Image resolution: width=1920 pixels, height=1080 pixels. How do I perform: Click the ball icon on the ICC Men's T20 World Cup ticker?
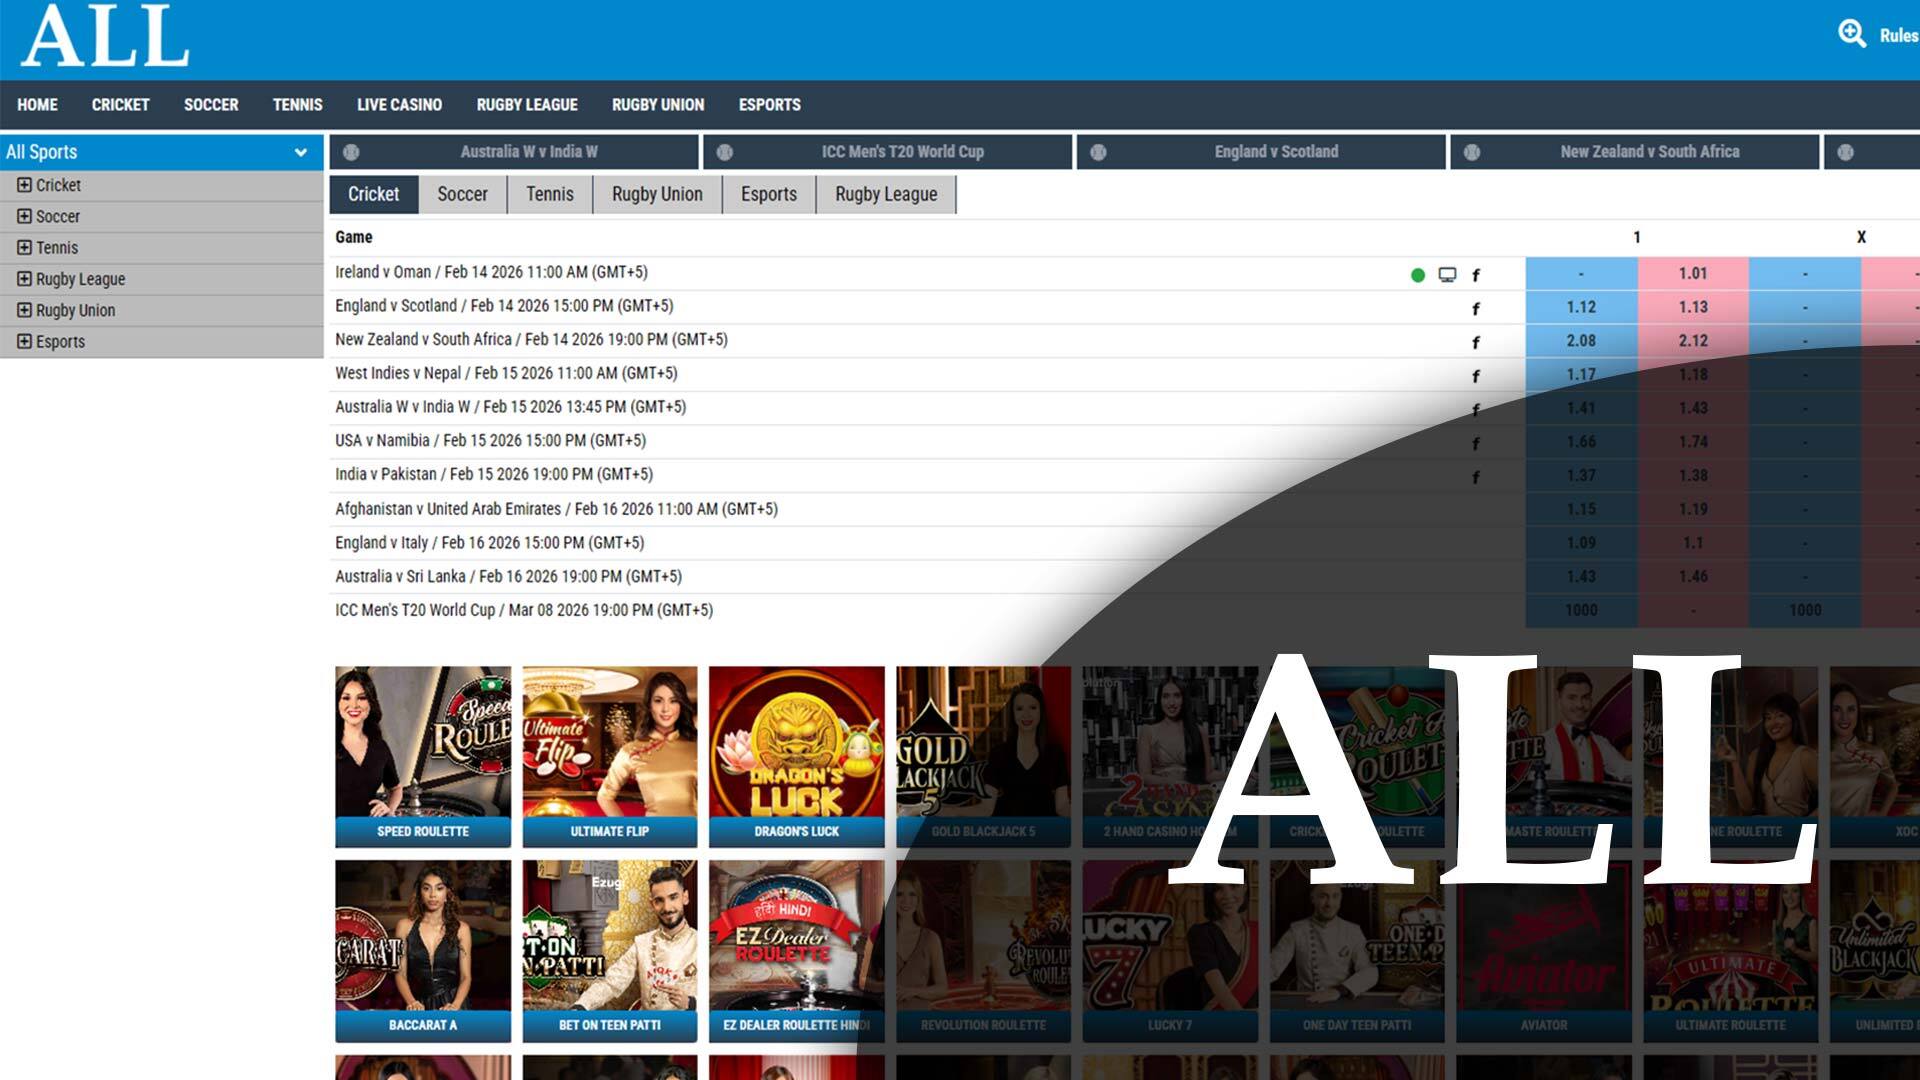point(725,152)
